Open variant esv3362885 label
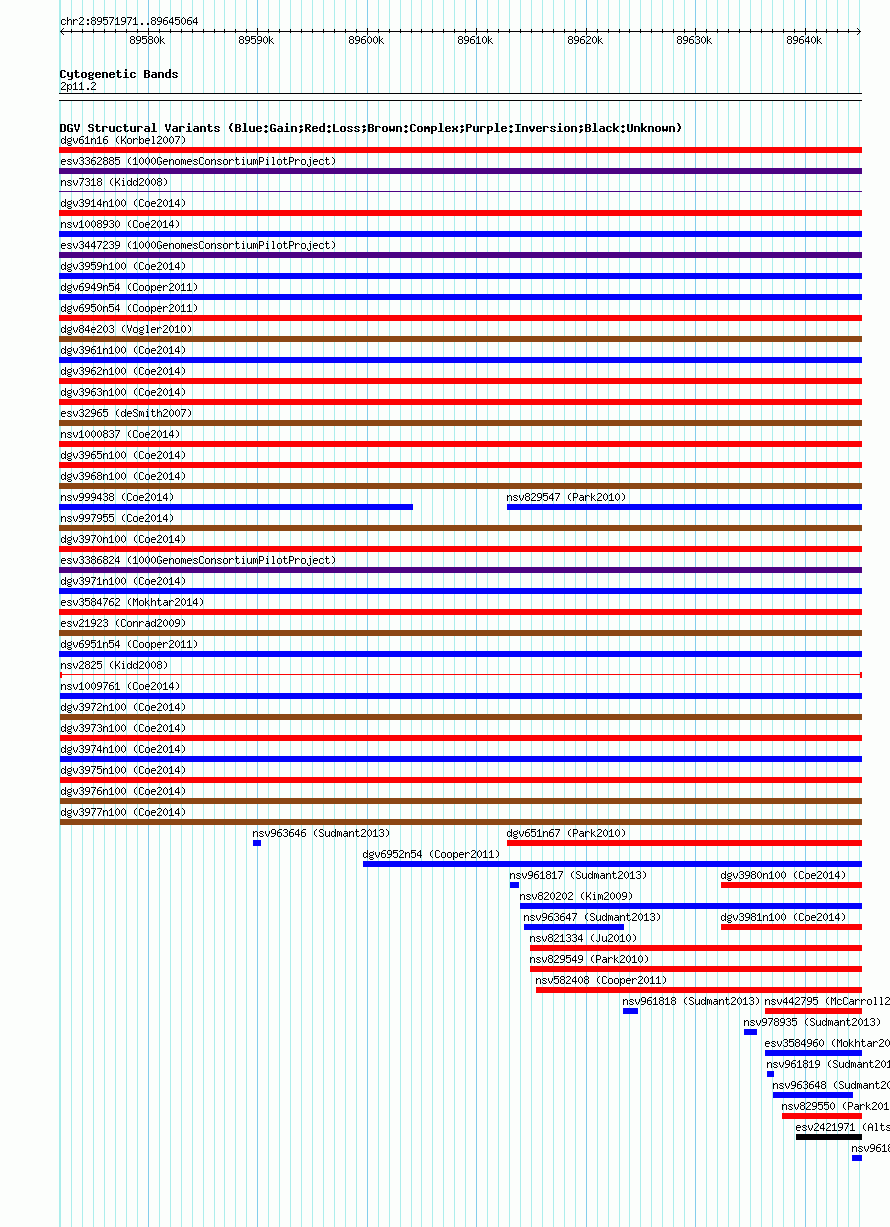The image size is (890, 1227). pos(198,162)
